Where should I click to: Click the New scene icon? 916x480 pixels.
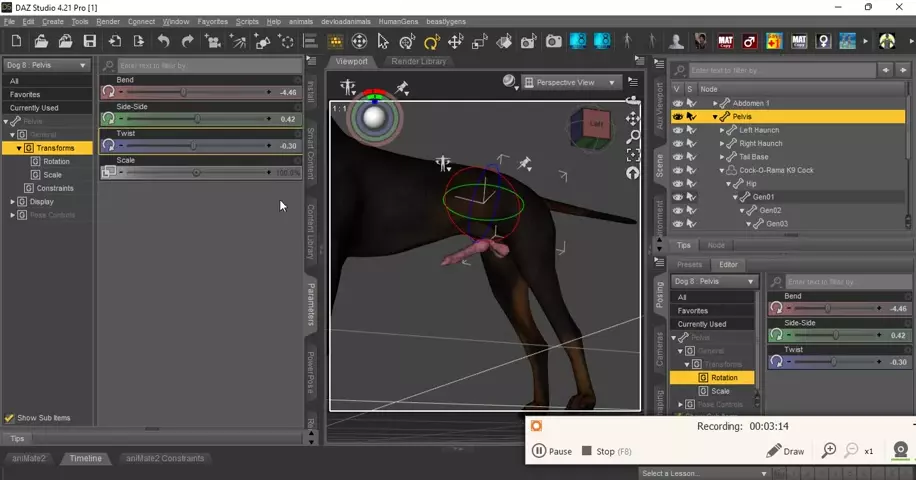pyautogui.click(x=16, y=41)
